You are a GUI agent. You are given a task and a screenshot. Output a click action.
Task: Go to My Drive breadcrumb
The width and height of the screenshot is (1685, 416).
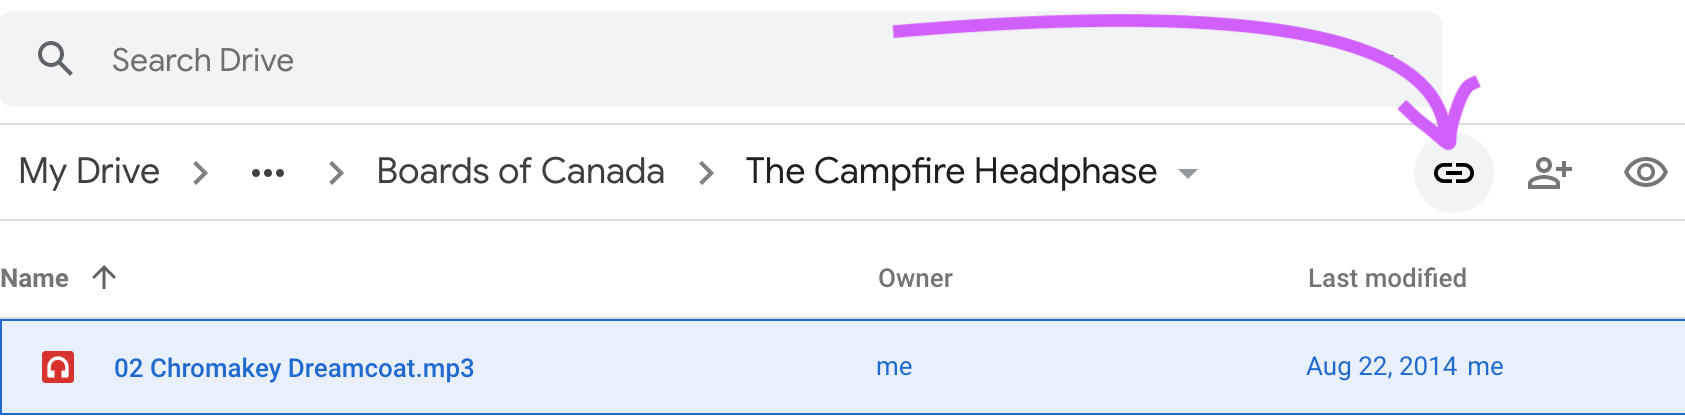click(89, 172)
